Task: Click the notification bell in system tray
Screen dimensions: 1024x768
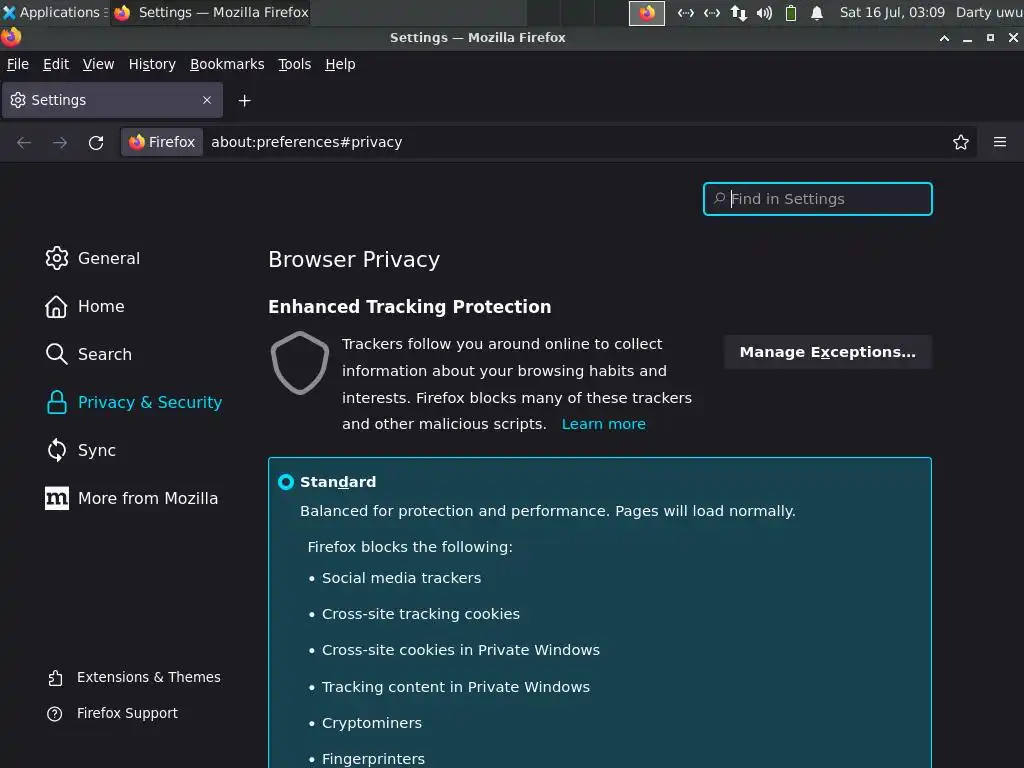Action: pyautogui.click(x=817, y=13)
